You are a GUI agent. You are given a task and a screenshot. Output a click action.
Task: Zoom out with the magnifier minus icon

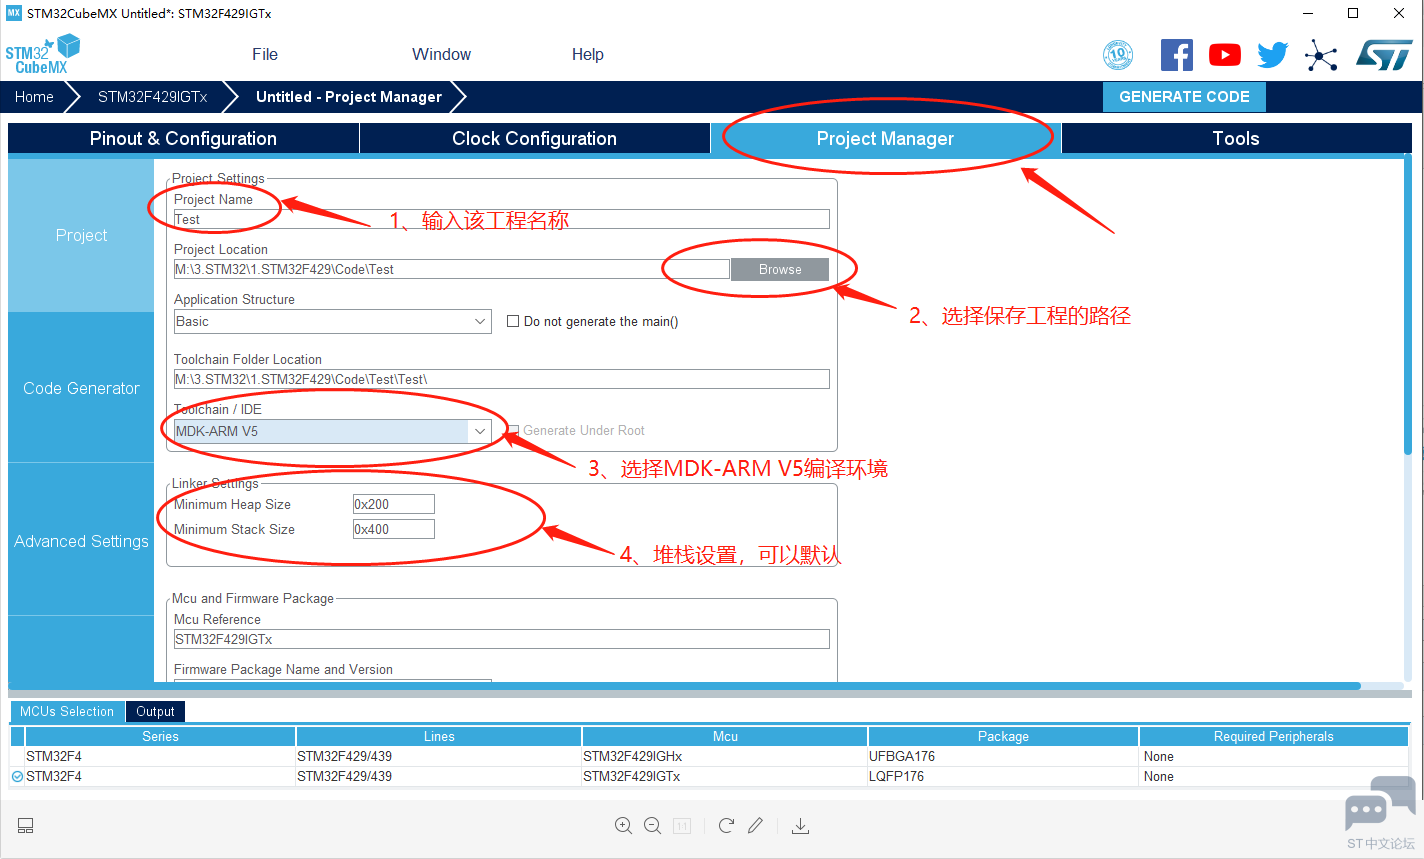coord(653,826)
